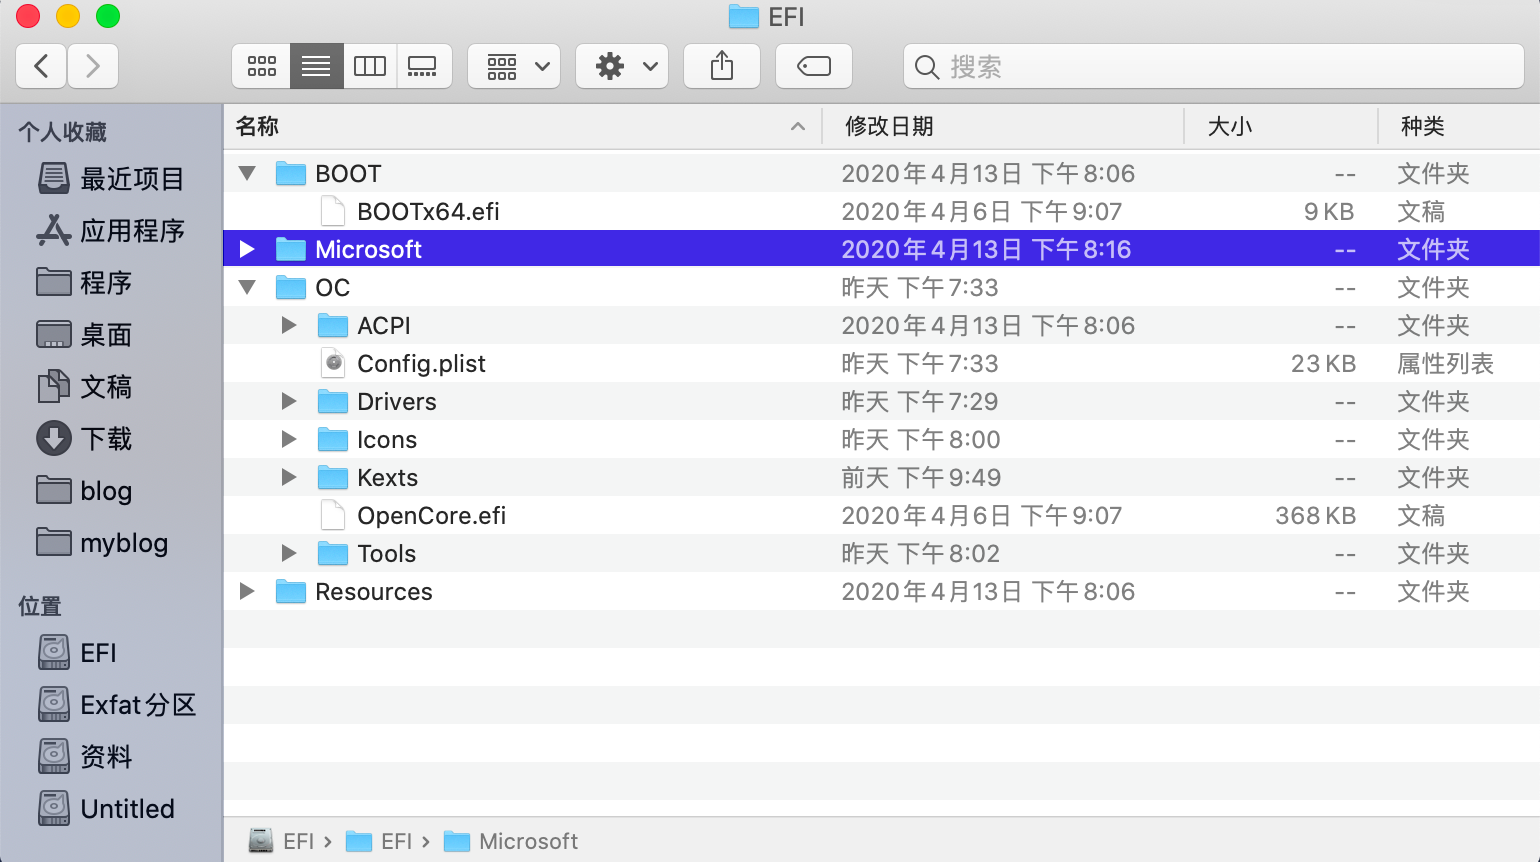Select the Config.plist file icon
The width and height of the screenshot is (1540, 862).
333,363
